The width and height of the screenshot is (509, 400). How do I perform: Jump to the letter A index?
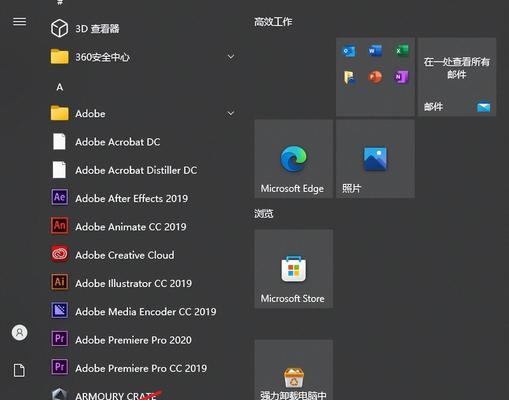(60, 87)
